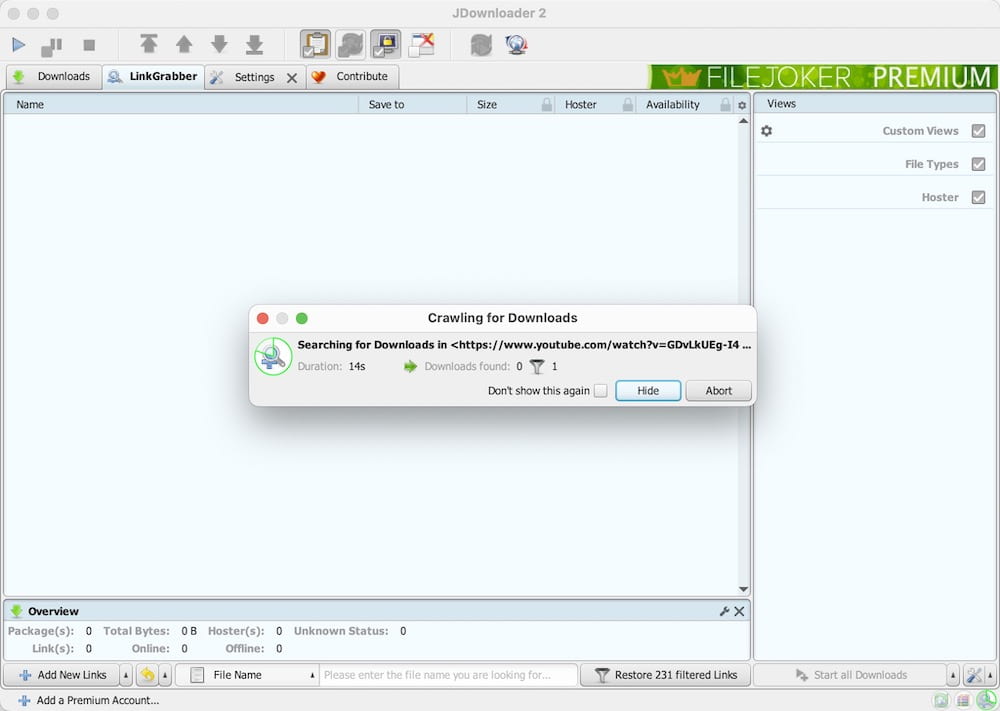Click the Move to bottom arrow icon
This screenshot has height=711, width=1000.
pyautogui.click(x=254, y=44)
